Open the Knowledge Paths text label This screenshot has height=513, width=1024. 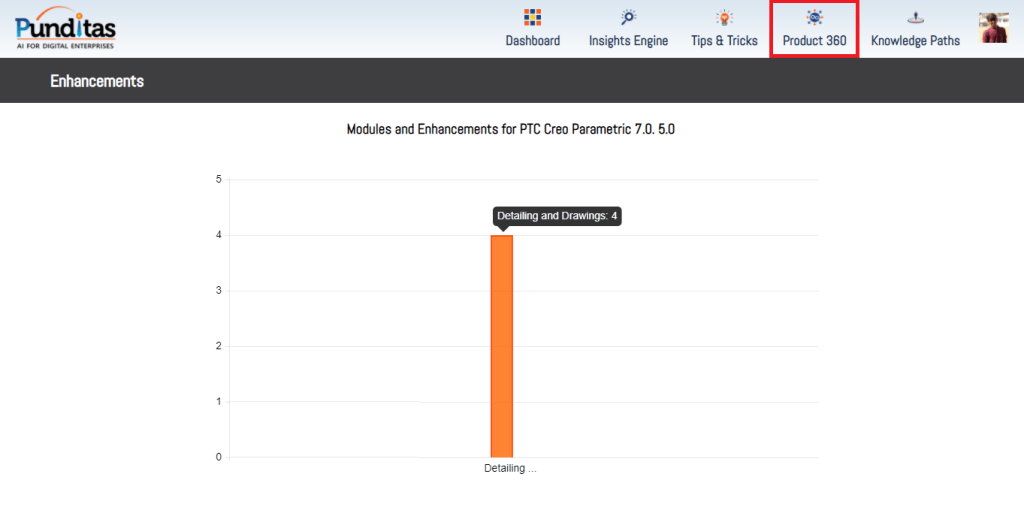coord(915,41)
